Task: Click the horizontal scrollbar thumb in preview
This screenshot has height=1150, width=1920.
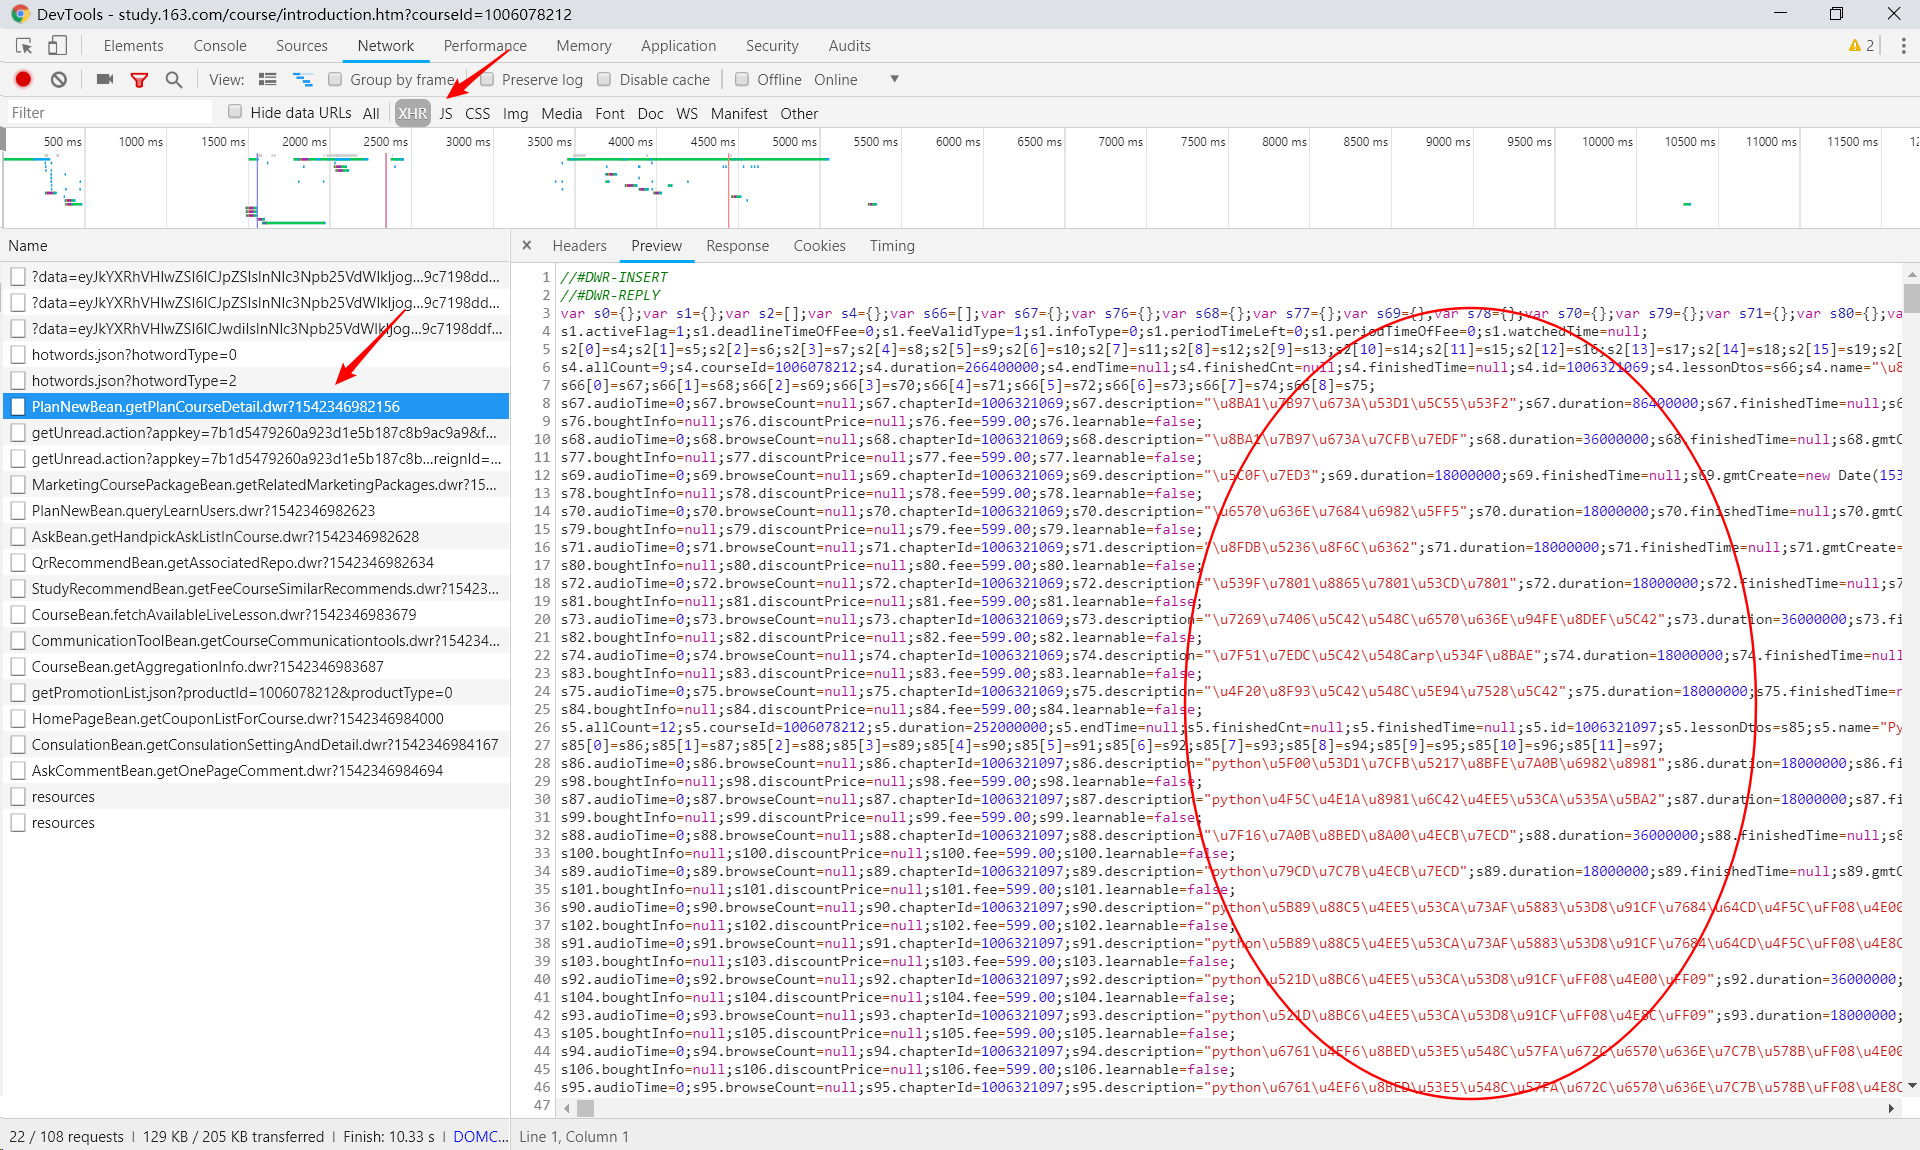Action: pos(586,1107)
